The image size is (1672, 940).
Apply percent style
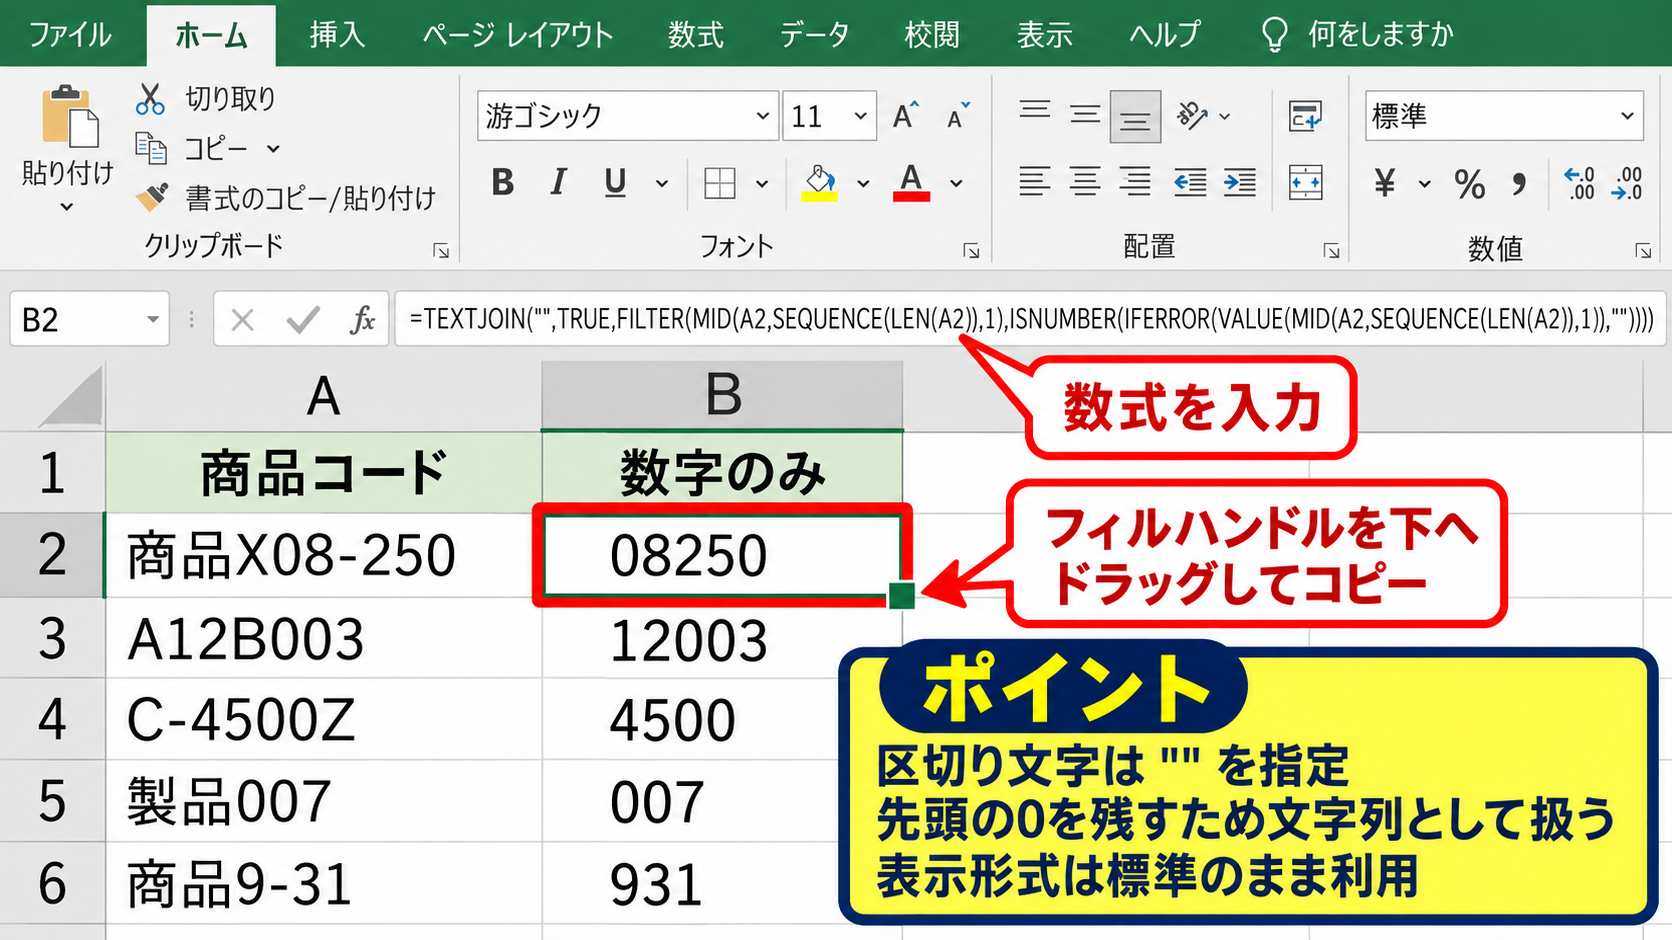[1470, 184]
